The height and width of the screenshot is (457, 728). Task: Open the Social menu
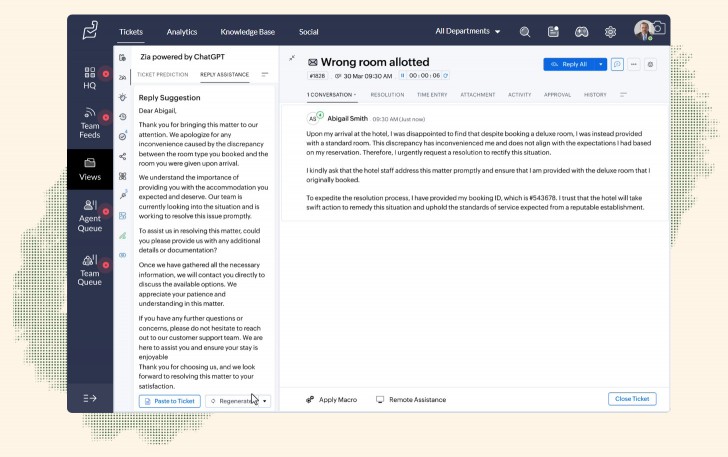coord(309,32)
